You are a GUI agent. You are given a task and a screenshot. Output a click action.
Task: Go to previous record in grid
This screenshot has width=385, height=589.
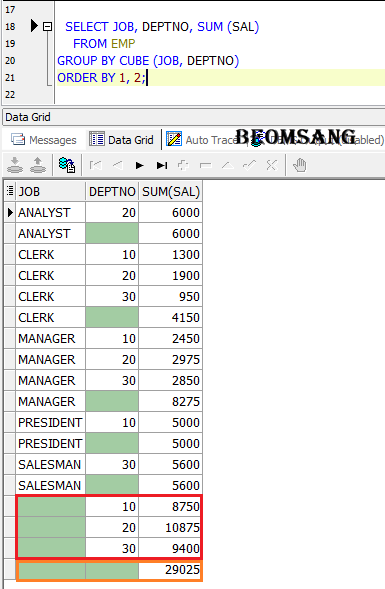(118, 165)
